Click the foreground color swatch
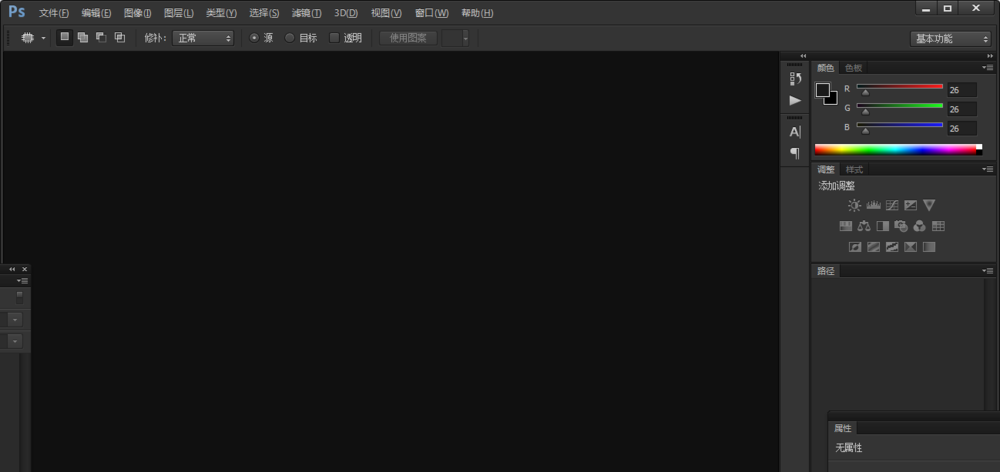 coord(823,90)
